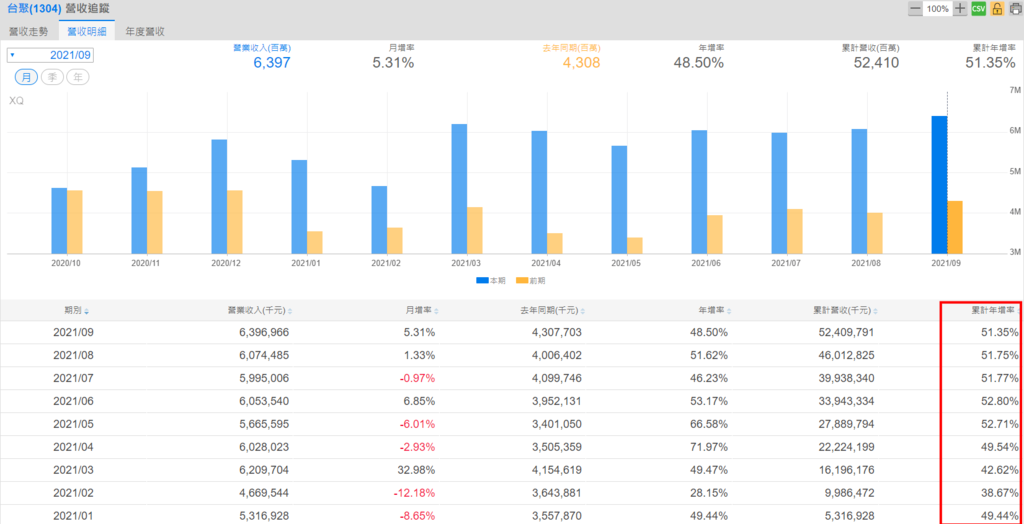Click the 2020/12 prior-period orange bar
Screen dimensions: 1024x524
(x=235, y=222)
